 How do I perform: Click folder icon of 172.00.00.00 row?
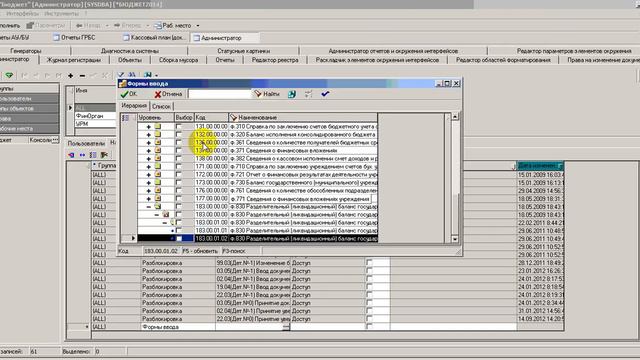point(158,175)
